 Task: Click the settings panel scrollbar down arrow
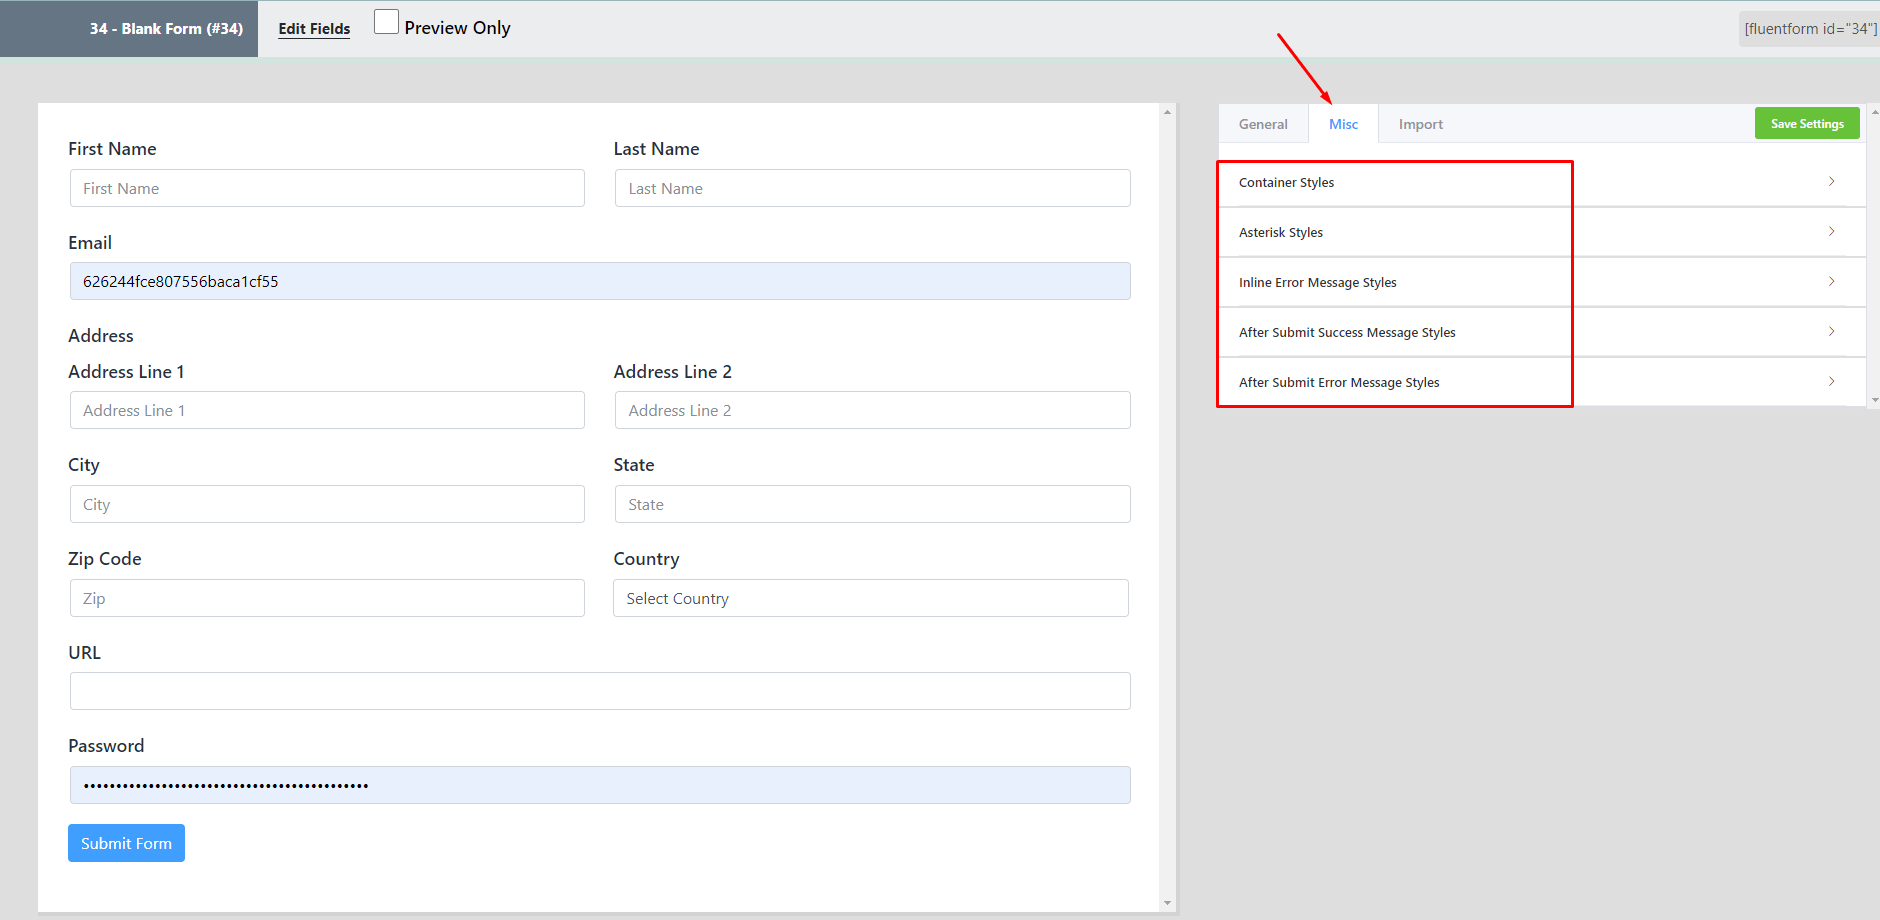pyautogui.click(x=1874, y=400)
